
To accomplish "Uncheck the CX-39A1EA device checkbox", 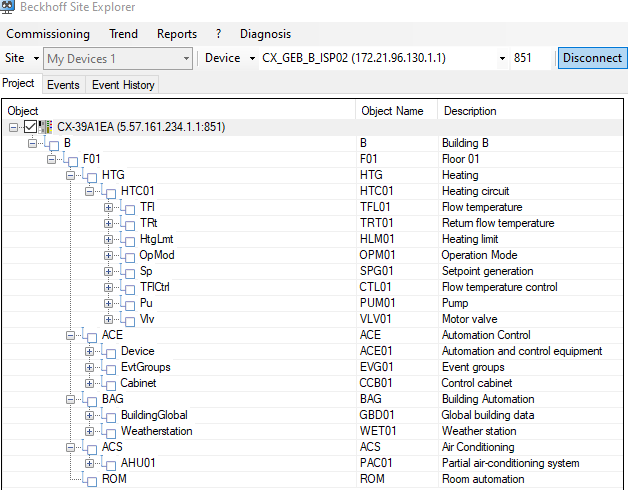I will [x=30, y=127].
